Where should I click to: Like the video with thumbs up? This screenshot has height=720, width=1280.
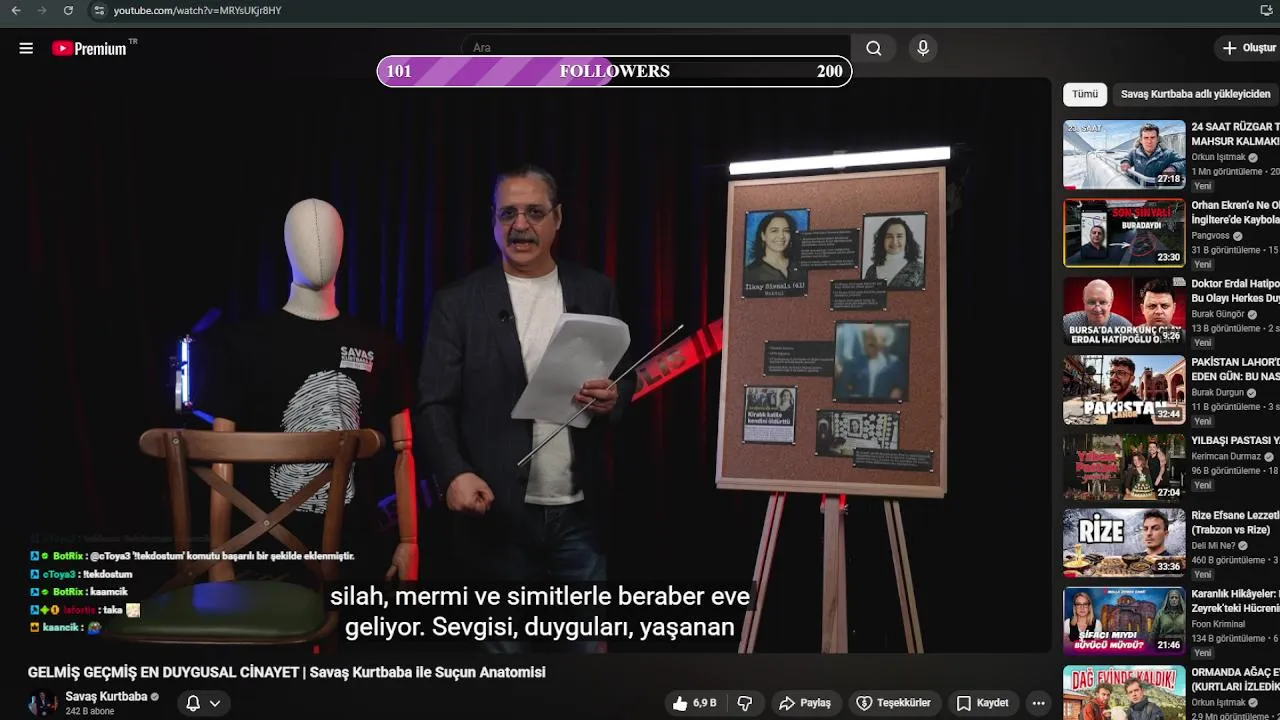[x=695, y=703]
